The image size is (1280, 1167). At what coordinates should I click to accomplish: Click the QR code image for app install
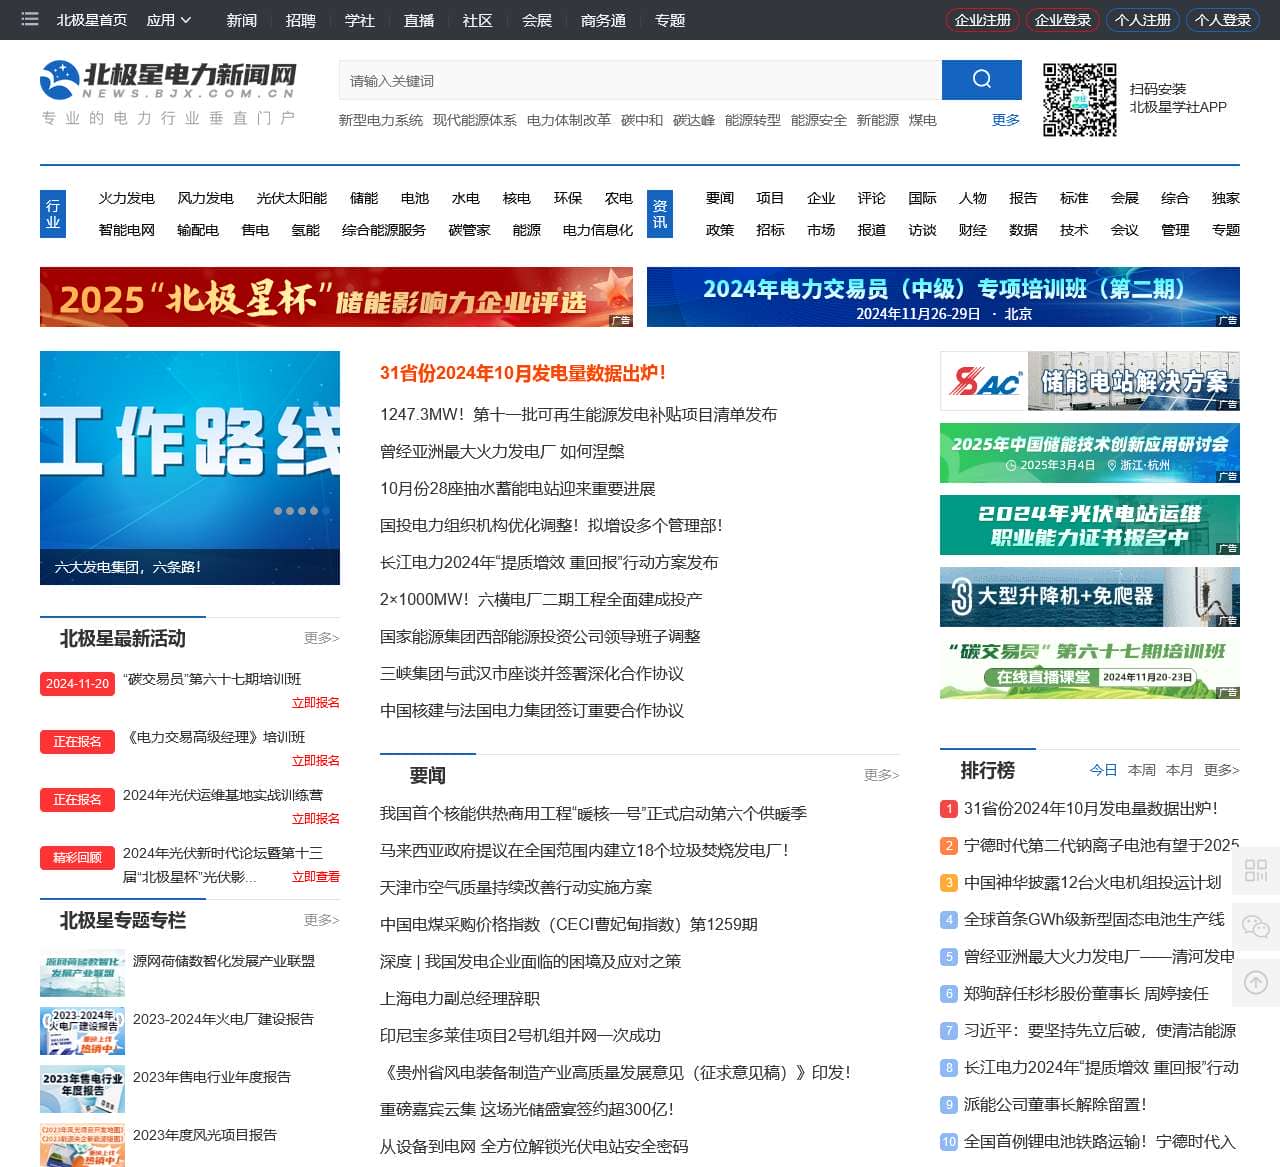[x=1079, y=100]
